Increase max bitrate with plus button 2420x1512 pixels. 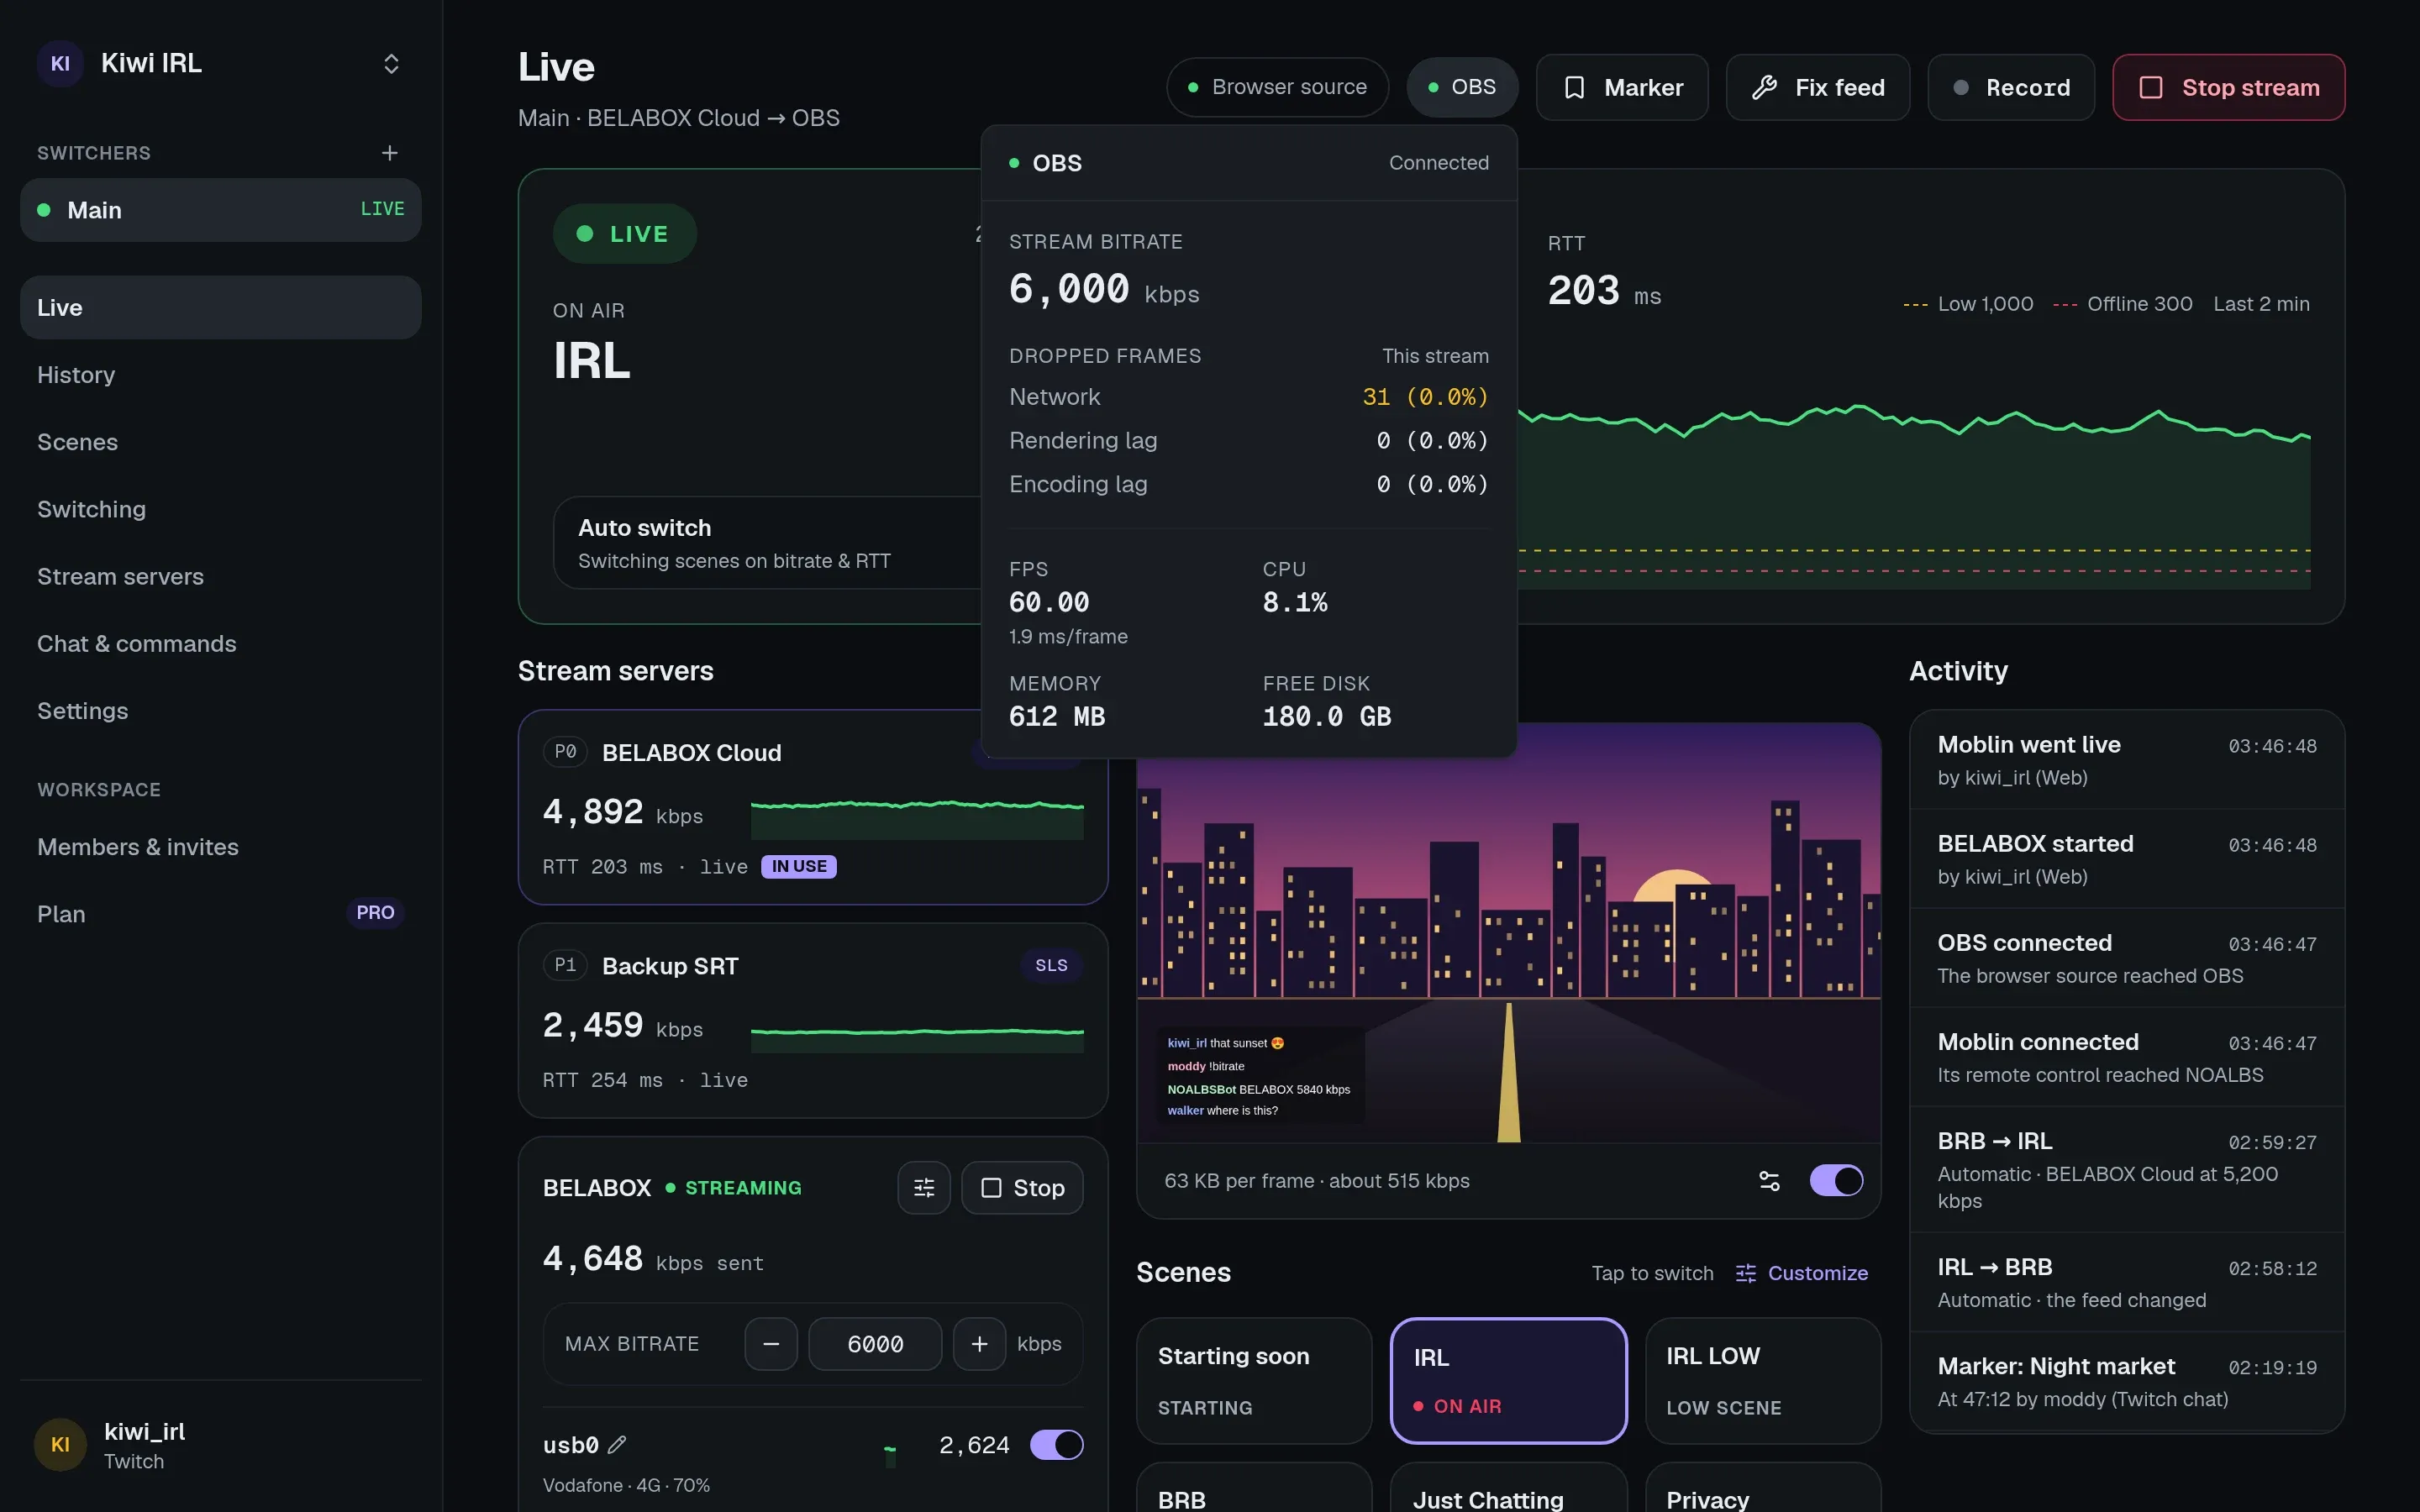click(x=979, y=1344)
